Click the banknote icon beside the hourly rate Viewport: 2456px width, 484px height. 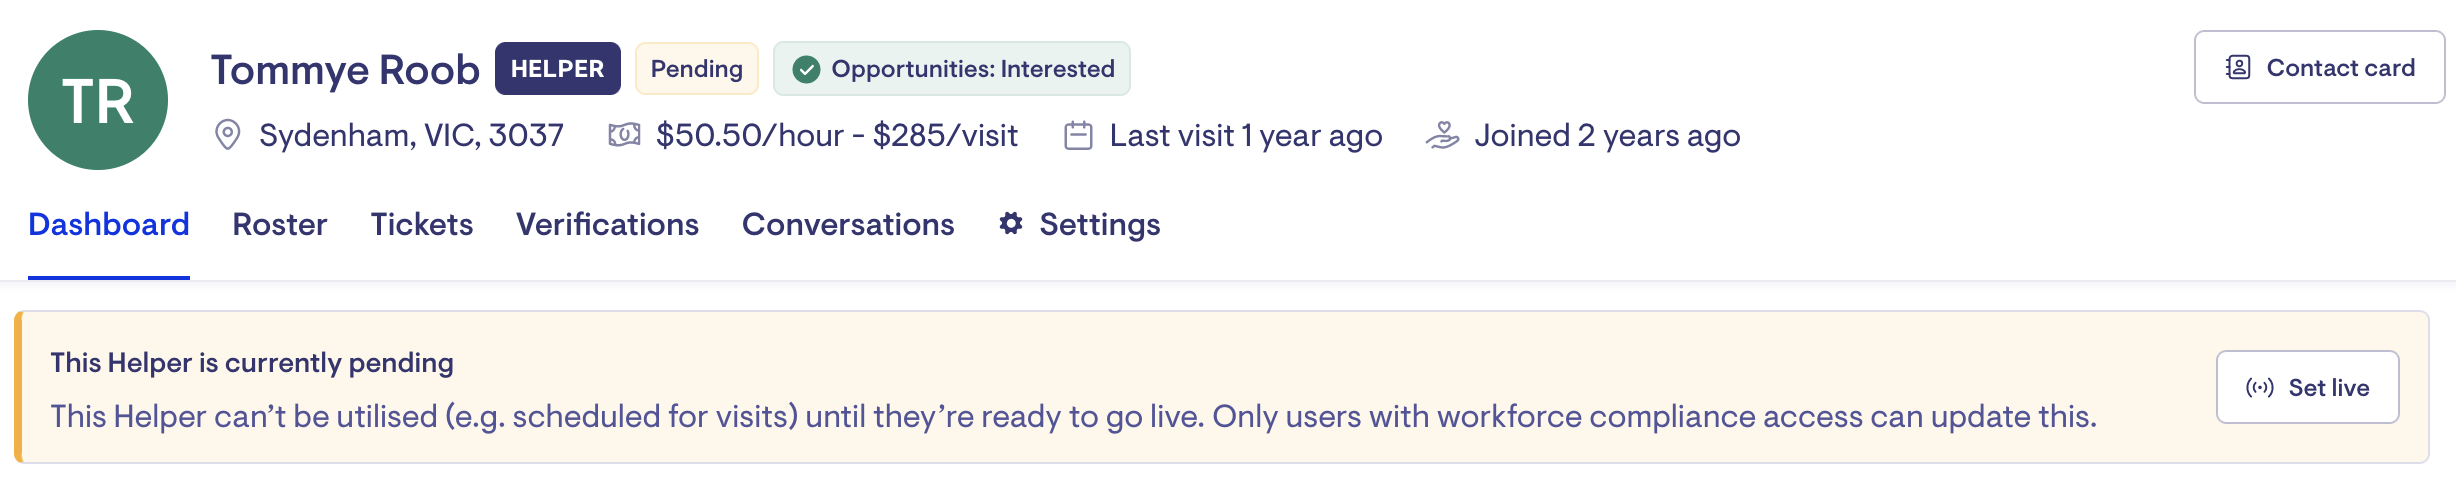pos(624,135)
